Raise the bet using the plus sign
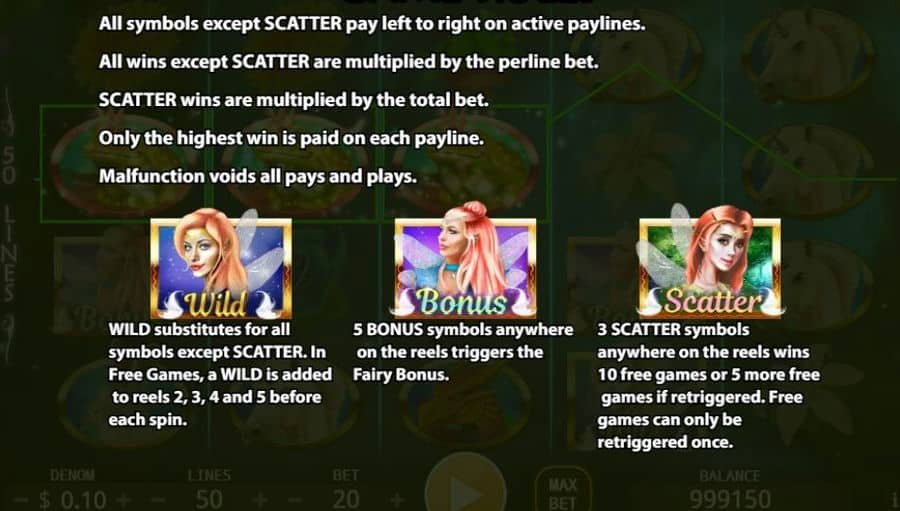Image resolution: width=900 pixels, height=511 pixels. pyautogui.click(x=397, y=500)
